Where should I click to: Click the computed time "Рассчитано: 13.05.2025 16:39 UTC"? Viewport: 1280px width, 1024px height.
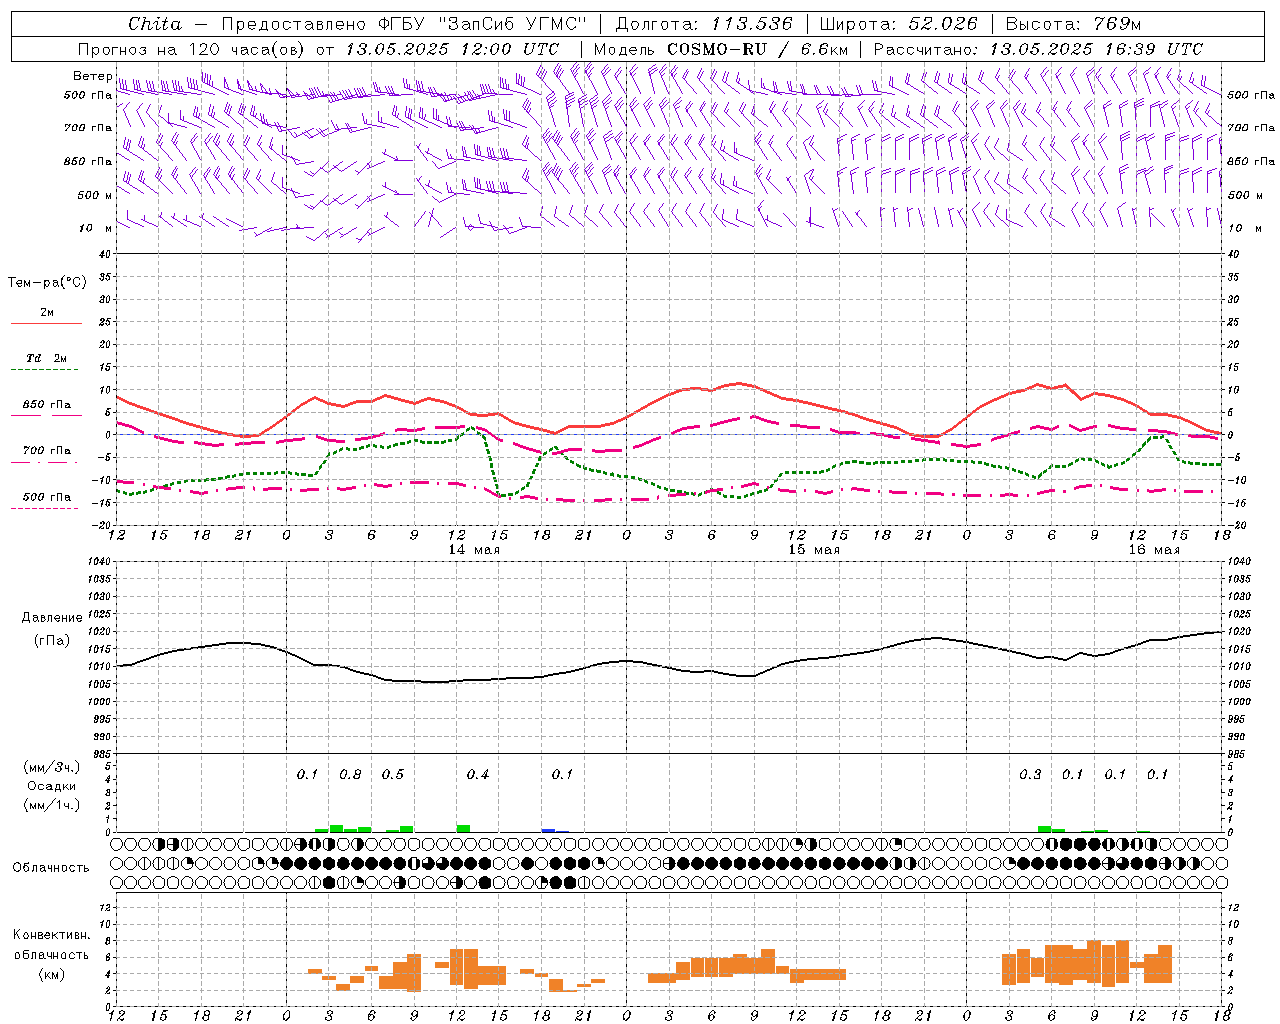(x=1038, y=48)
